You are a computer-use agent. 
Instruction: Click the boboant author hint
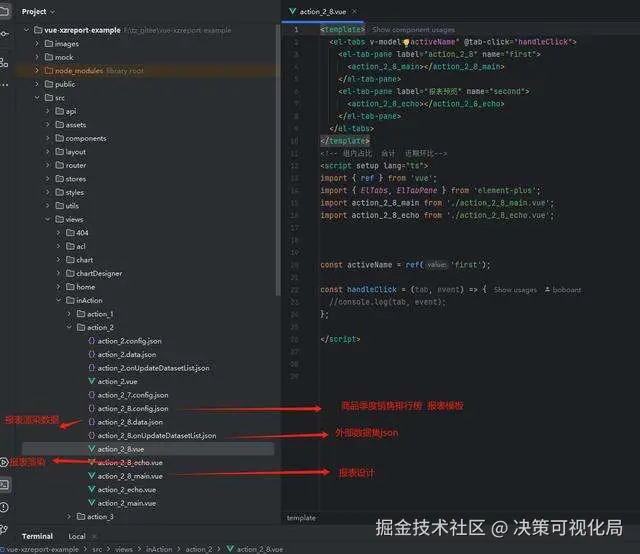[562, 290]
